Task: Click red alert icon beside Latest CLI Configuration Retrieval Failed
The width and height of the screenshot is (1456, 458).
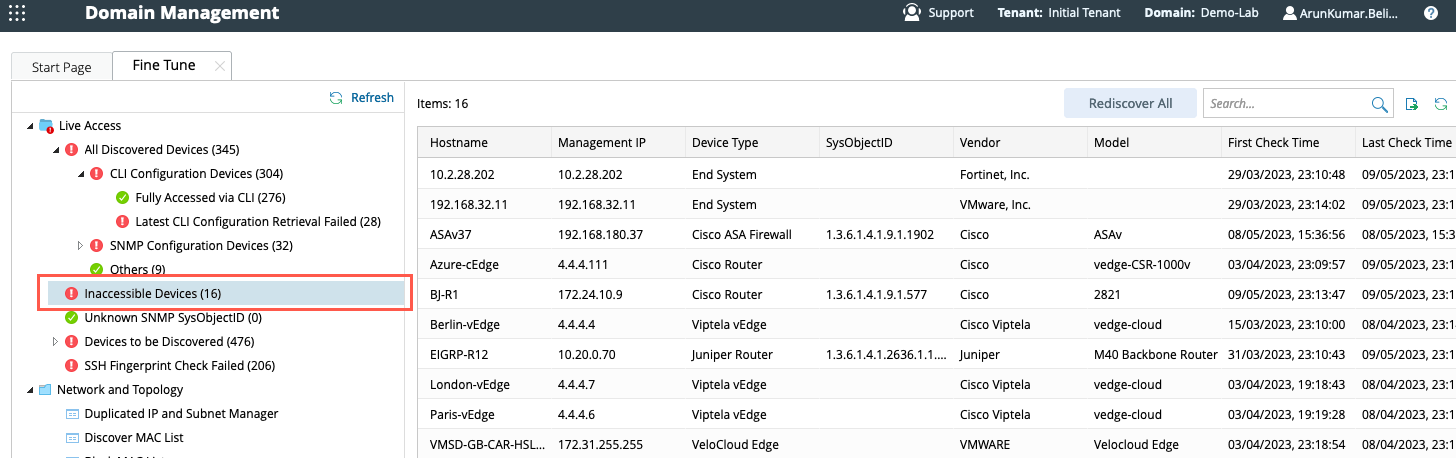Action: (x=122, y=222)
